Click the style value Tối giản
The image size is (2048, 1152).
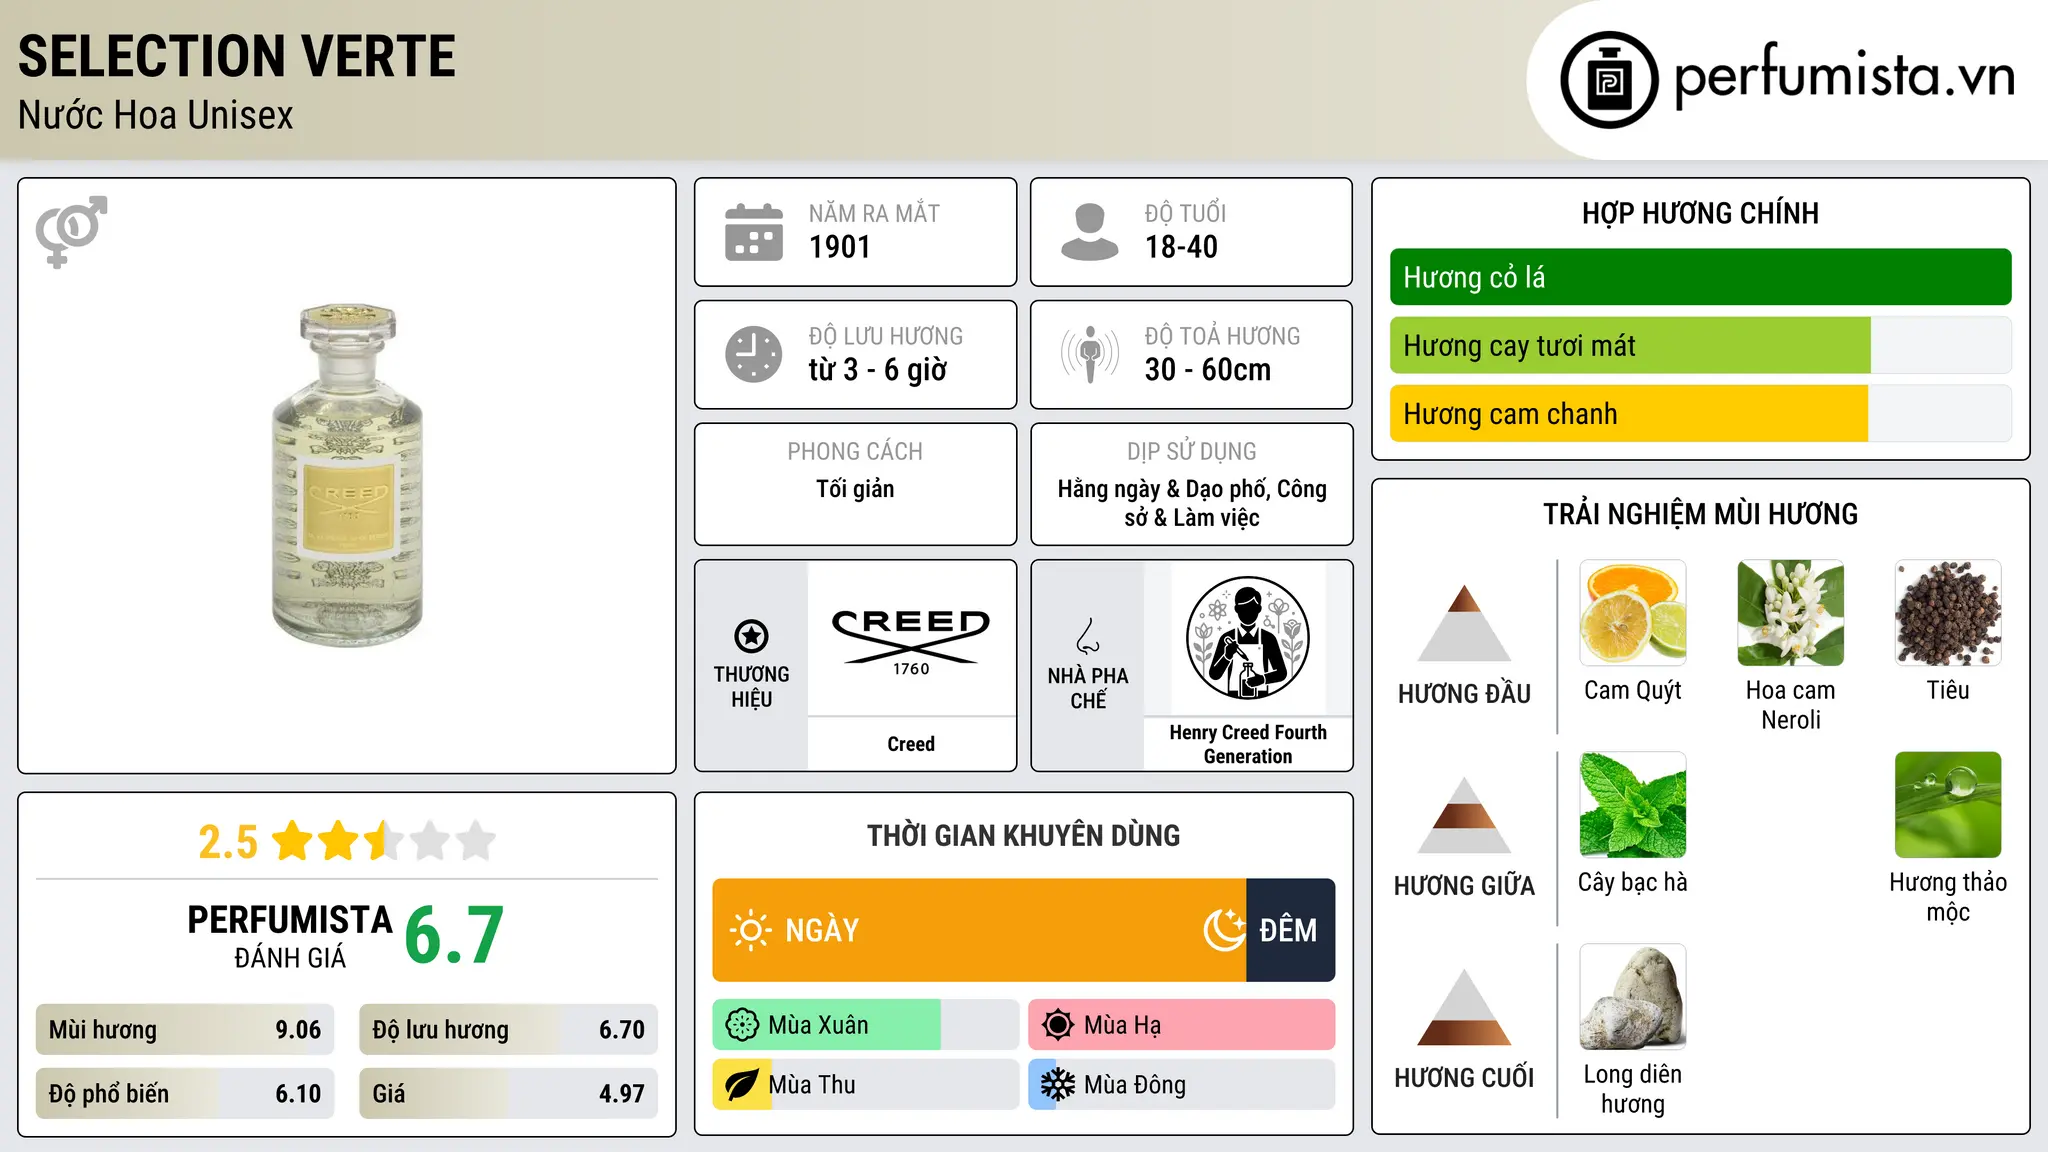tap(855, 489)
